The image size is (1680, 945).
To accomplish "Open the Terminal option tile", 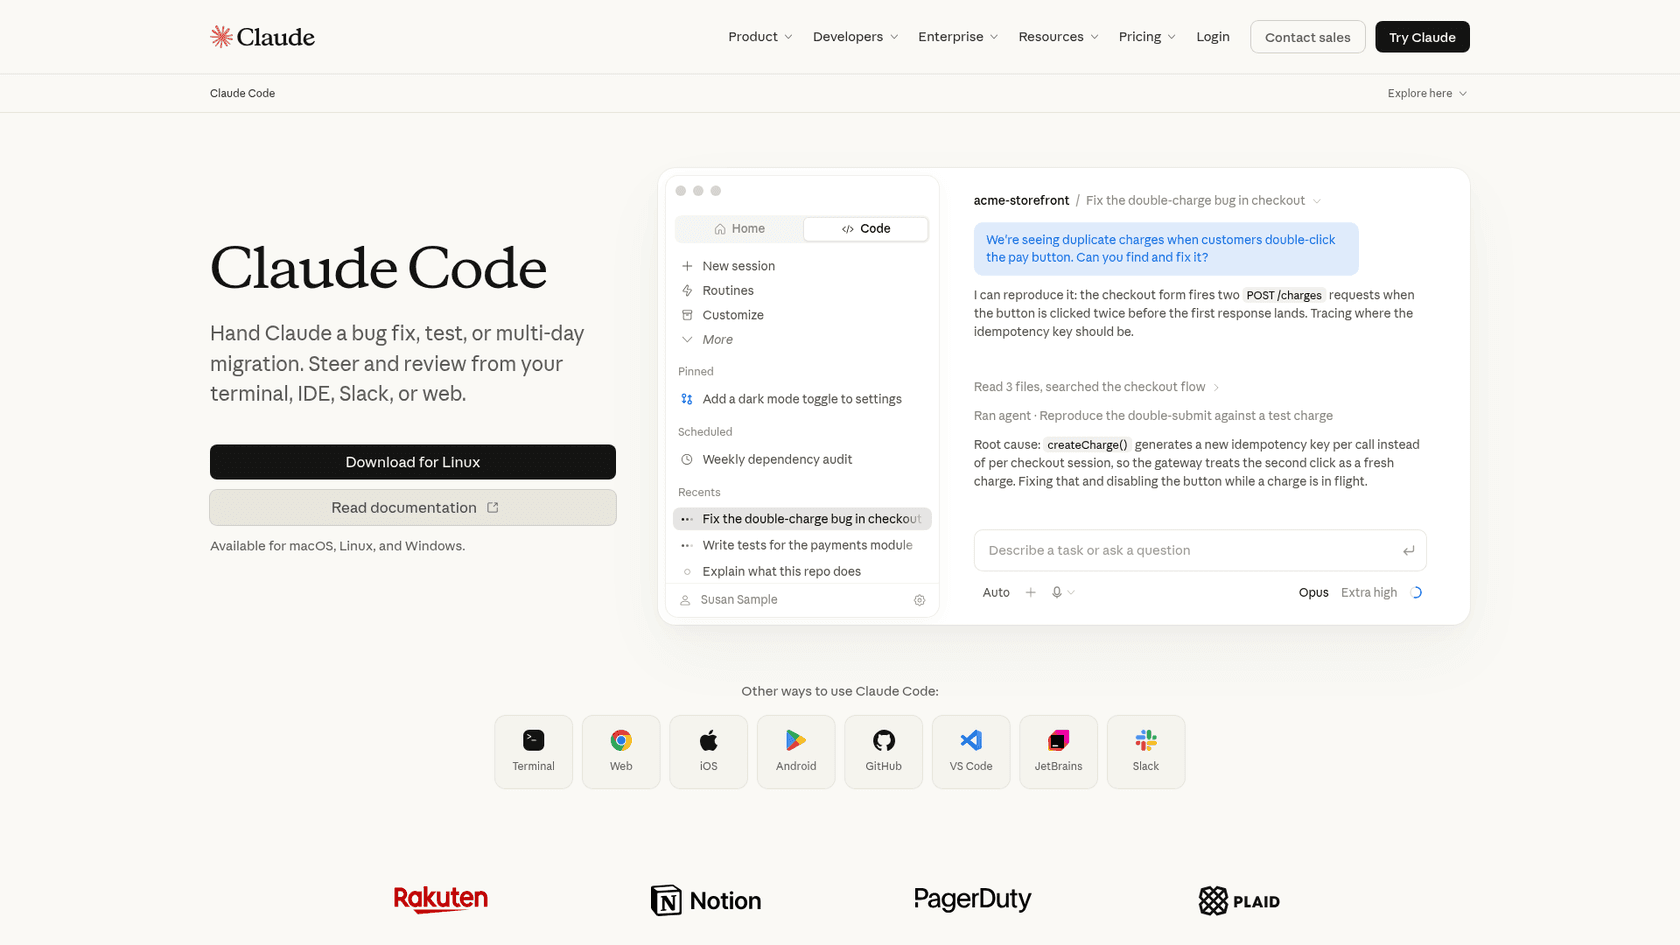I will (534, 752).
